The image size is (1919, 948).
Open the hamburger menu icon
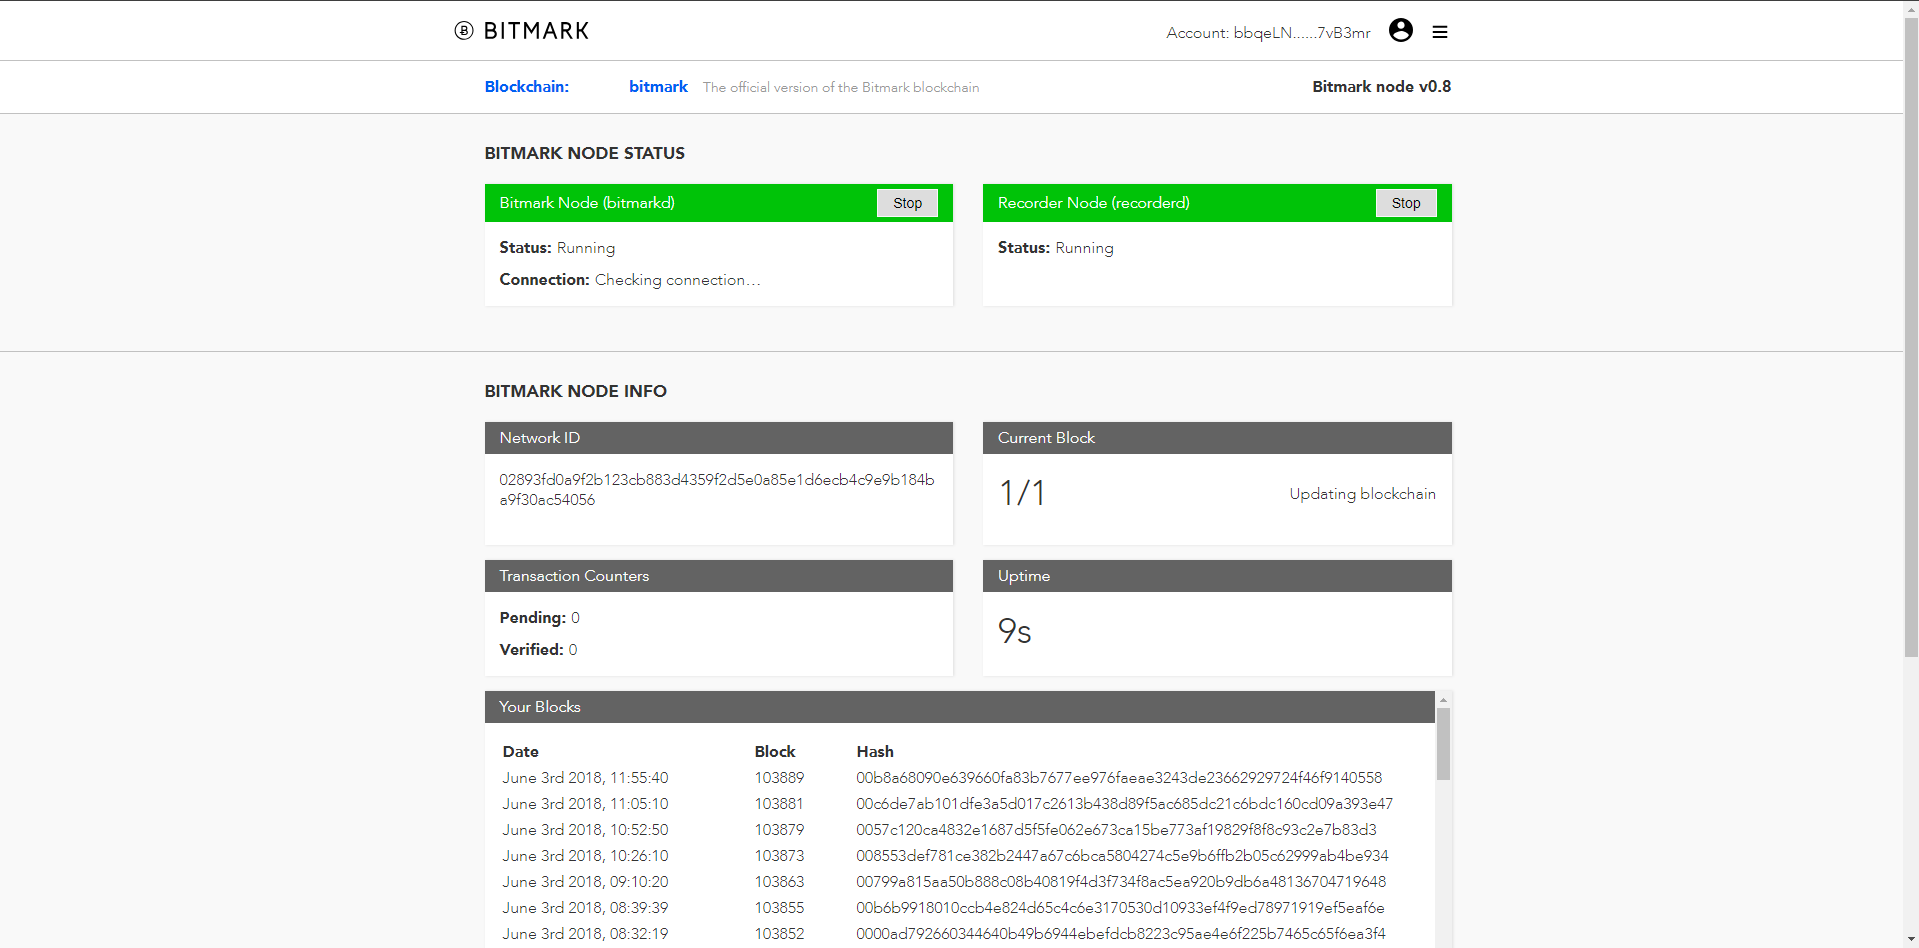click(1440, 32)
